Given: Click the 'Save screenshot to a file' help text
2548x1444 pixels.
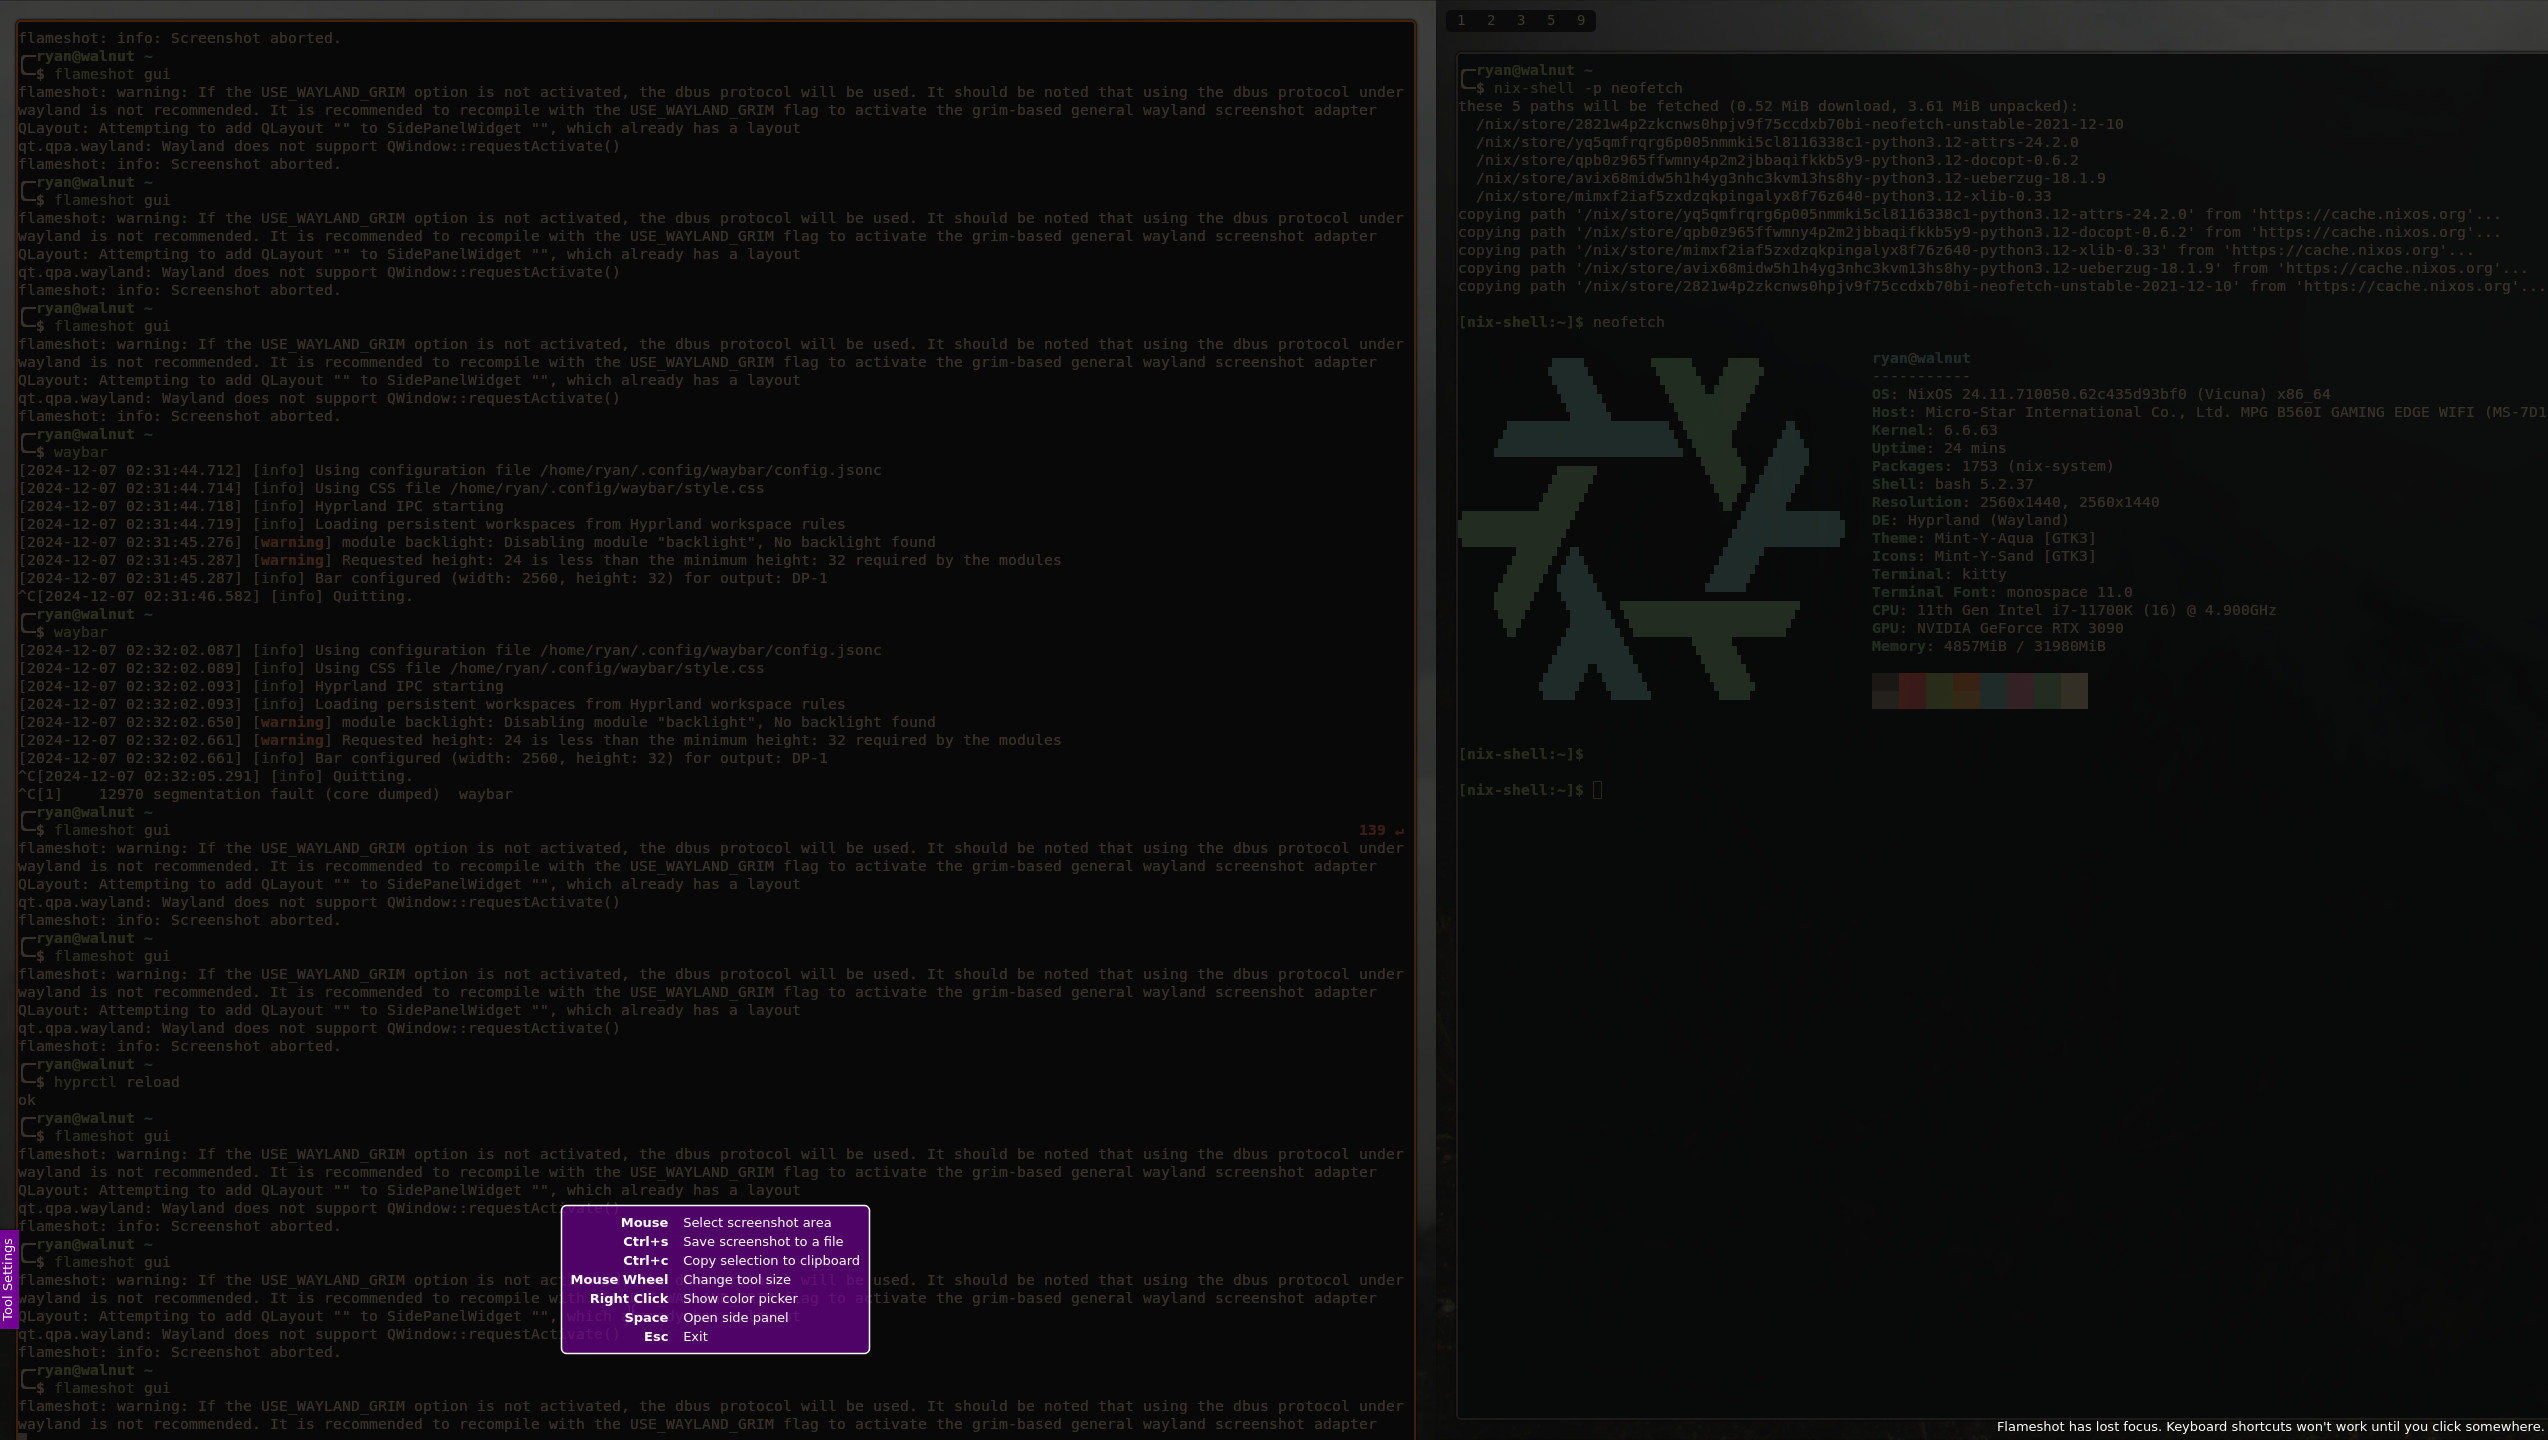Looking at the screenshot, I should 763,1243.
